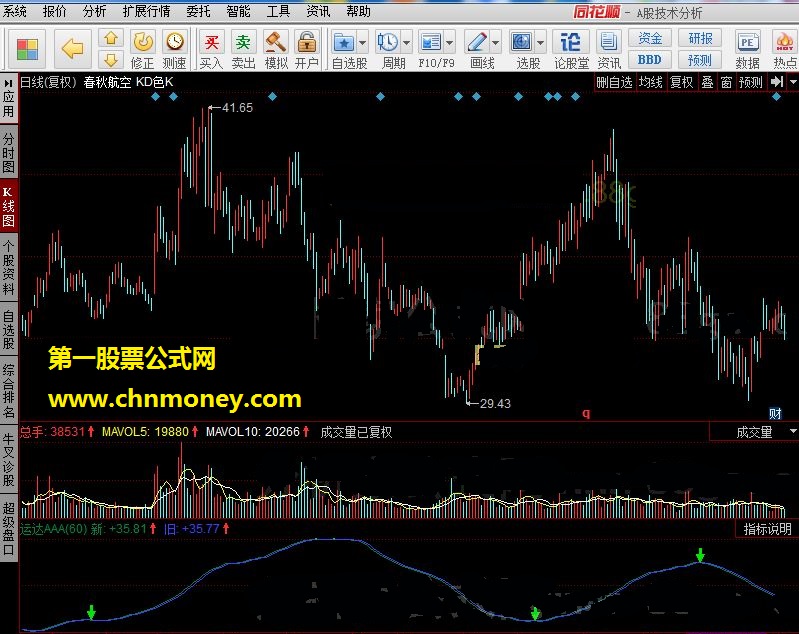
Task: Click the 财 finance marker icon
Action: (775, 413)
